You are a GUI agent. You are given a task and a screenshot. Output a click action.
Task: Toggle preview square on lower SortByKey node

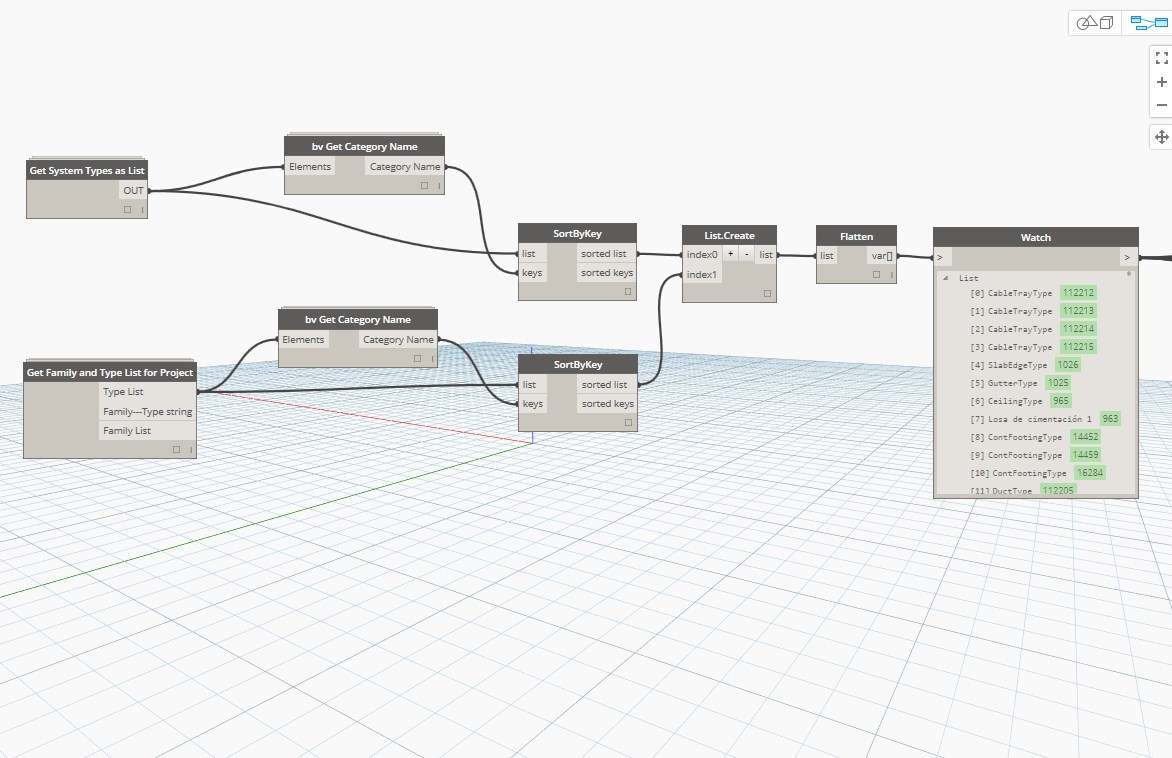[628, 422]
